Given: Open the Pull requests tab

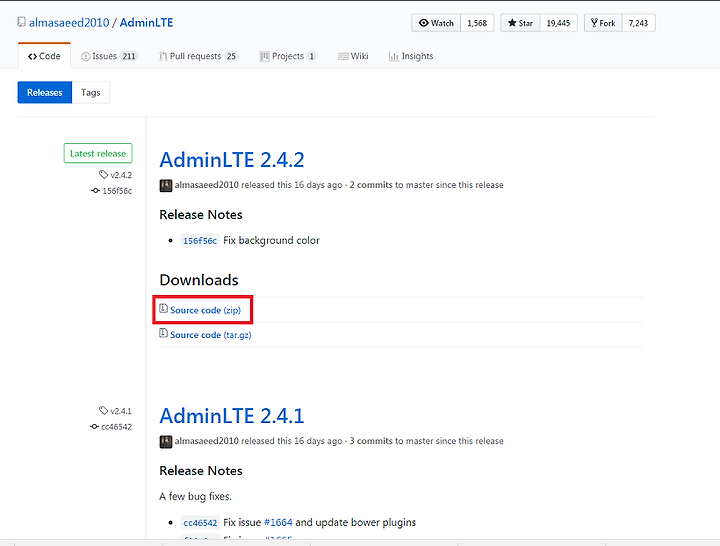Looking at the screenshot, I should tap(198, 56).
